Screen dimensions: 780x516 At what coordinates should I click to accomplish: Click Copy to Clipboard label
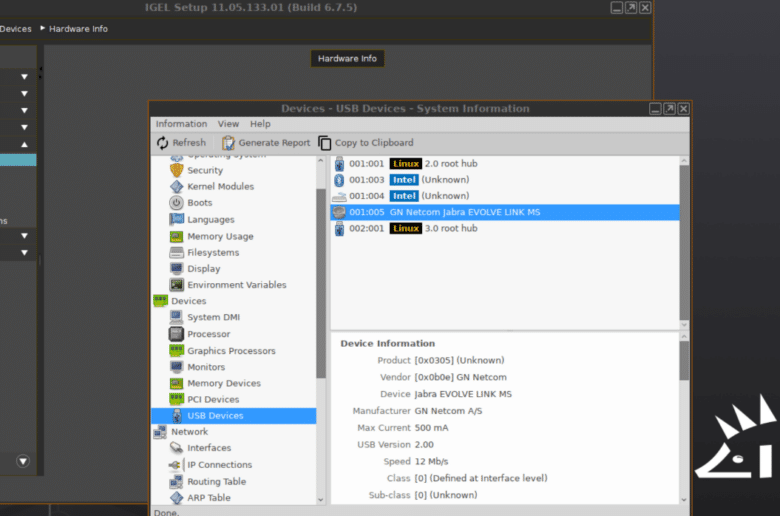click(374, 143)
